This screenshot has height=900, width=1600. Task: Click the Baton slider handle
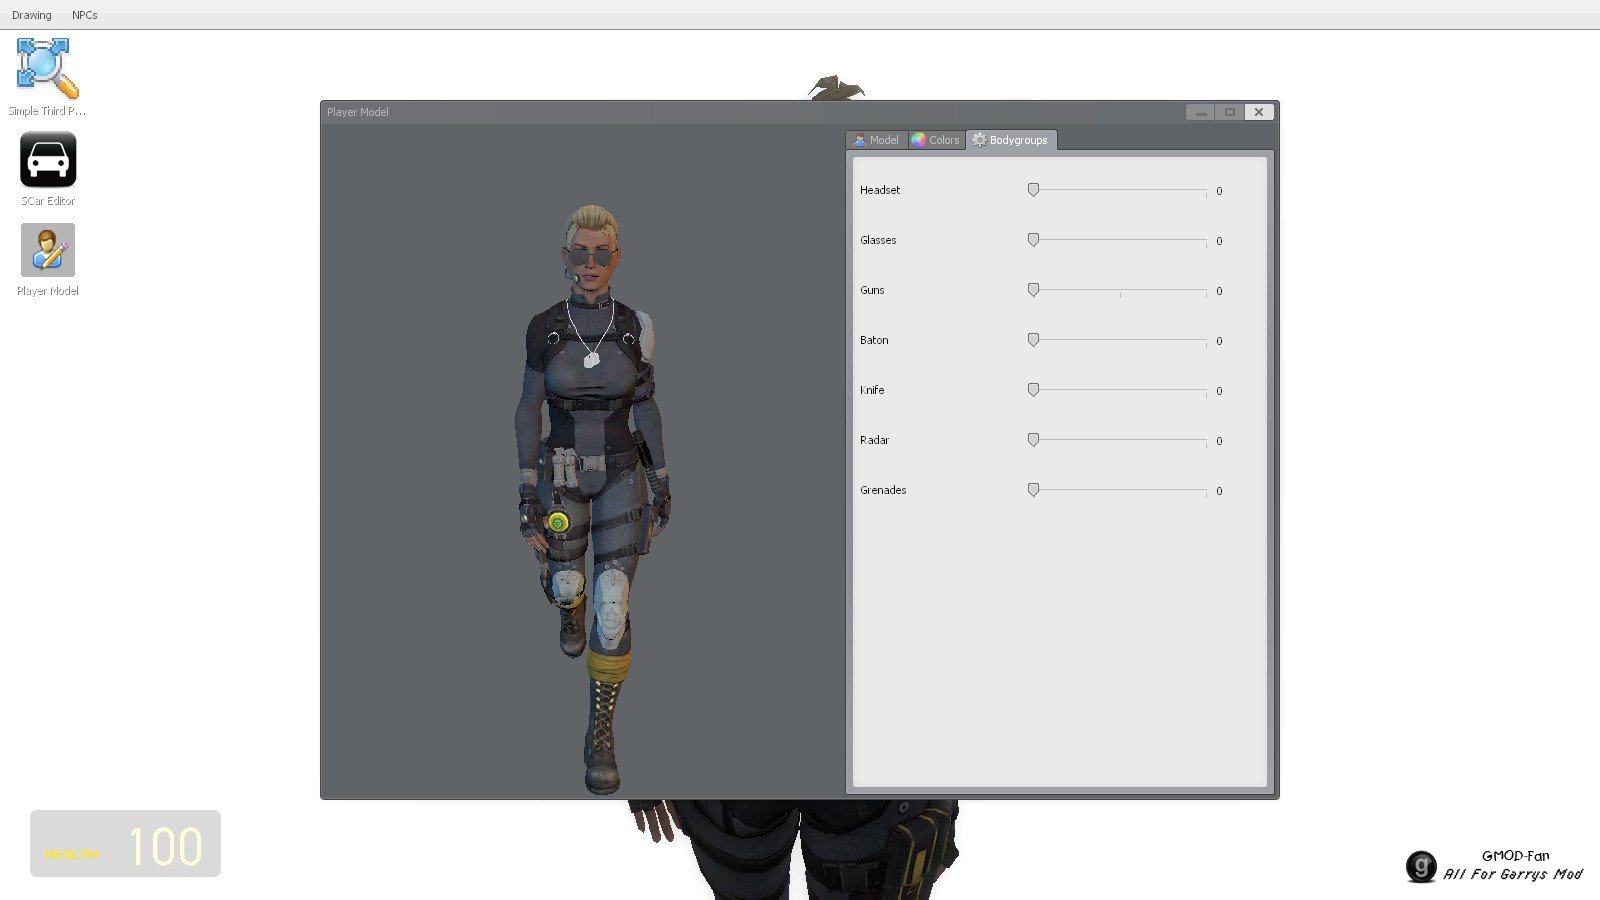[x=1033, y=340]
